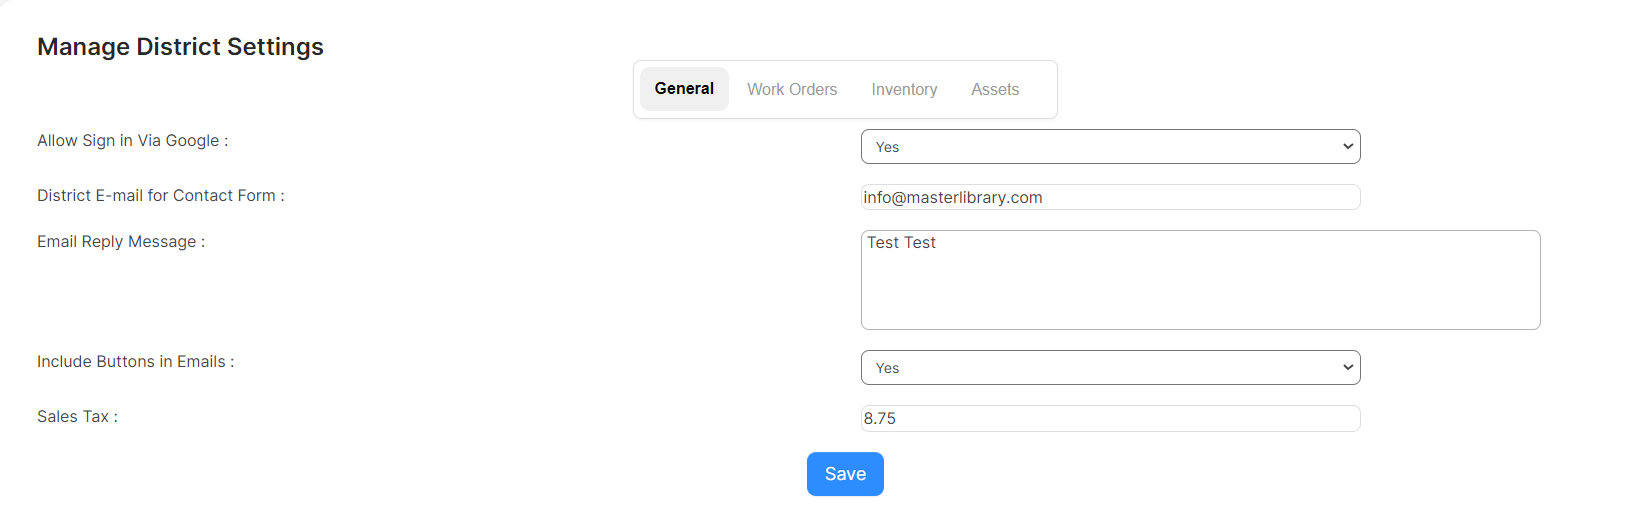Click the blue Save button

tap(845, 474)
